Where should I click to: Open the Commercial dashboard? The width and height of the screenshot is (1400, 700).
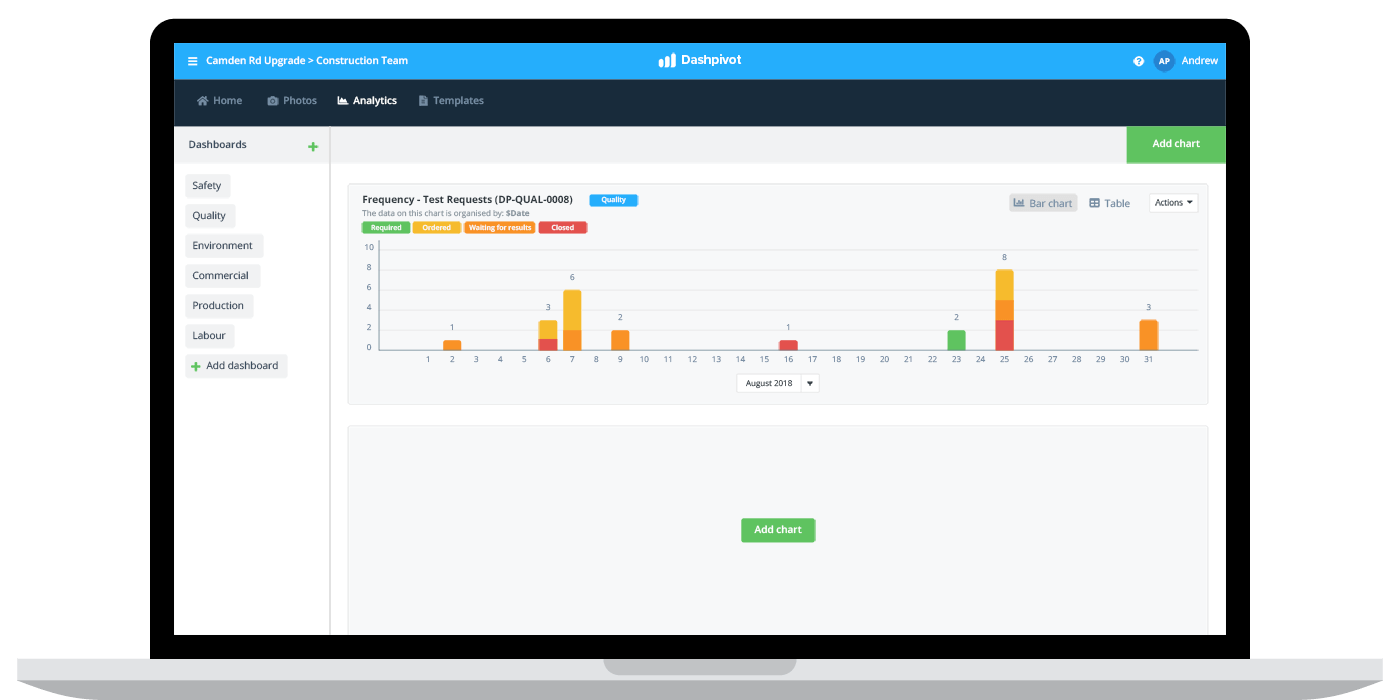tap(221, 276)
